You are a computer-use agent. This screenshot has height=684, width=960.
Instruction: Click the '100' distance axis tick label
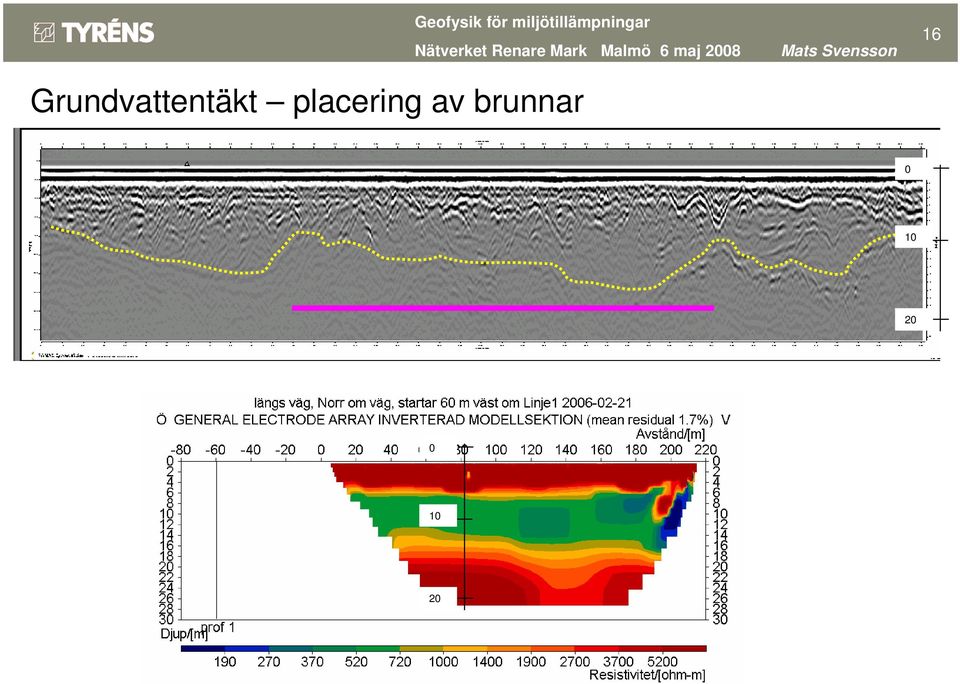(496, 449)
